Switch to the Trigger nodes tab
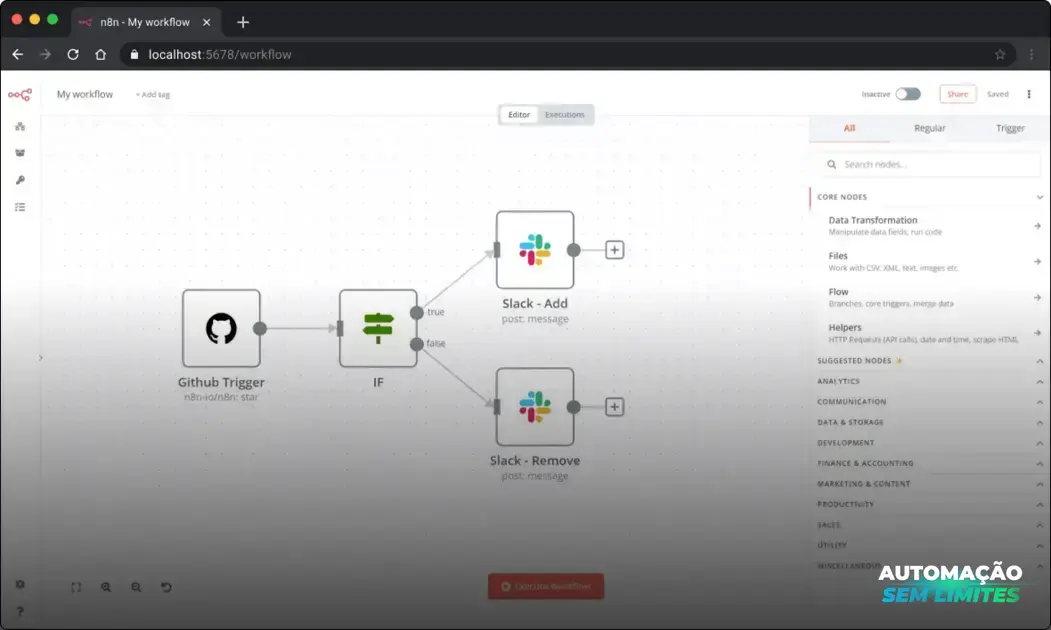 [x=1010, y=128]
